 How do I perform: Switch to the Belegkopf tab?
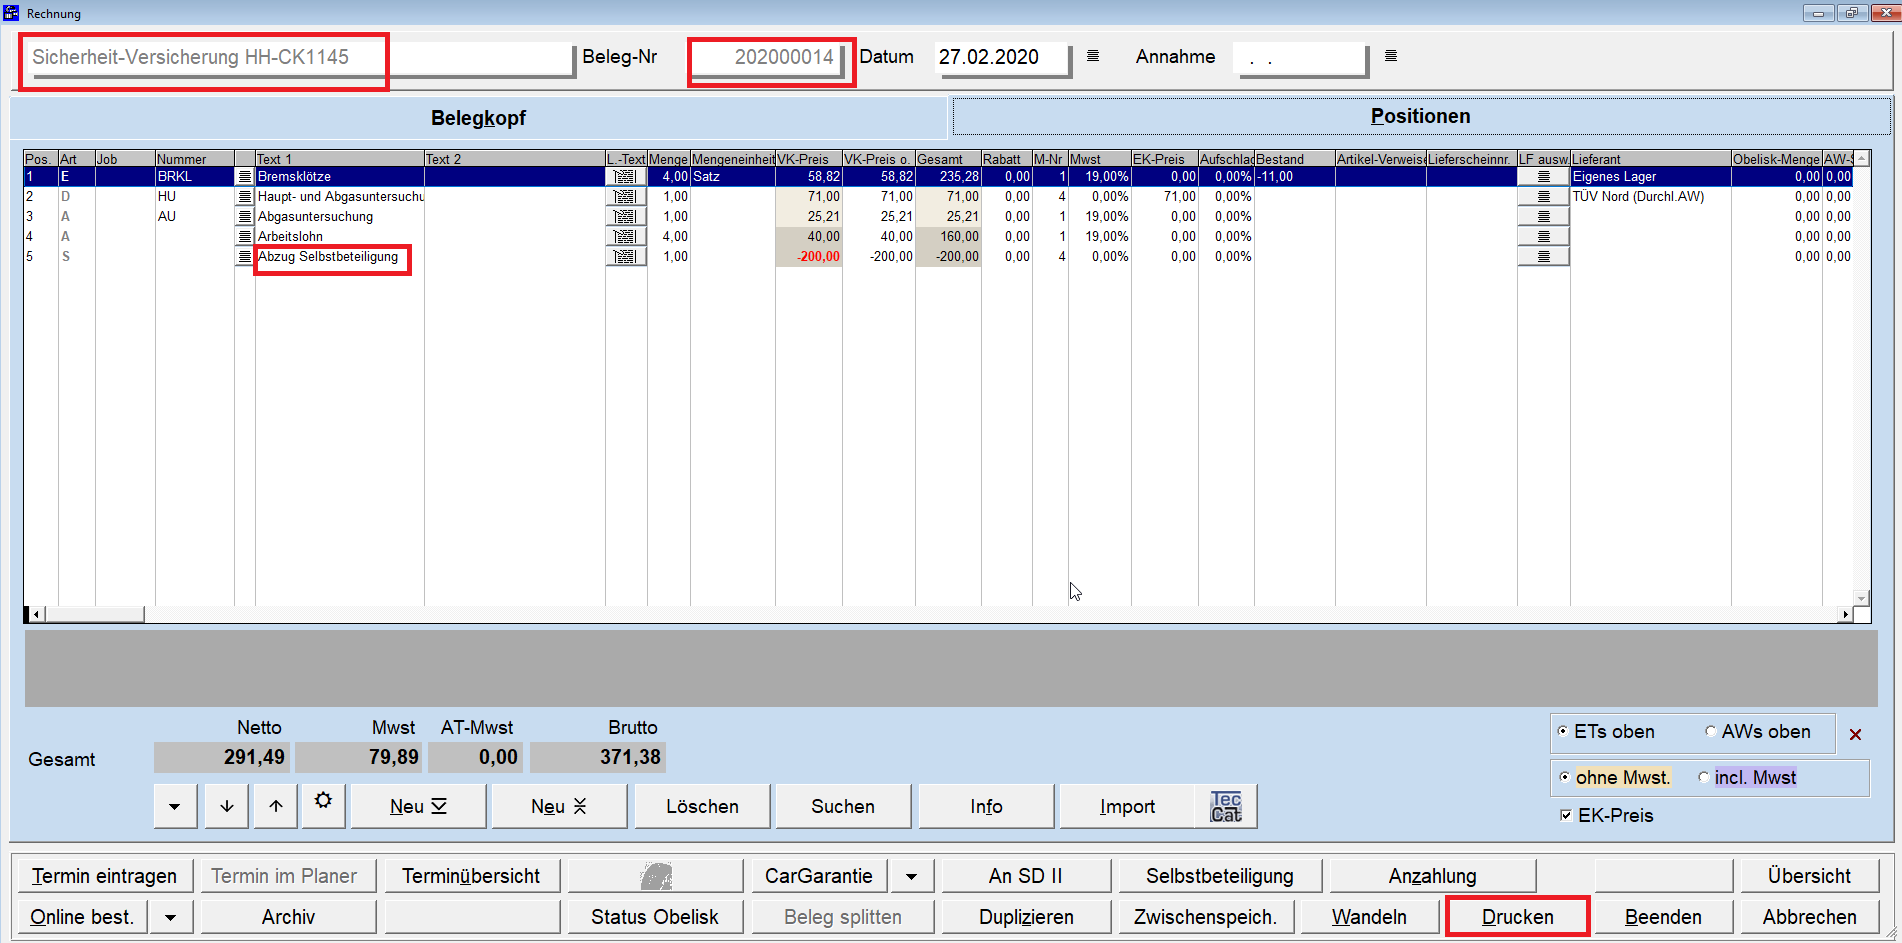pyautogui.click(x=478, y=117)
